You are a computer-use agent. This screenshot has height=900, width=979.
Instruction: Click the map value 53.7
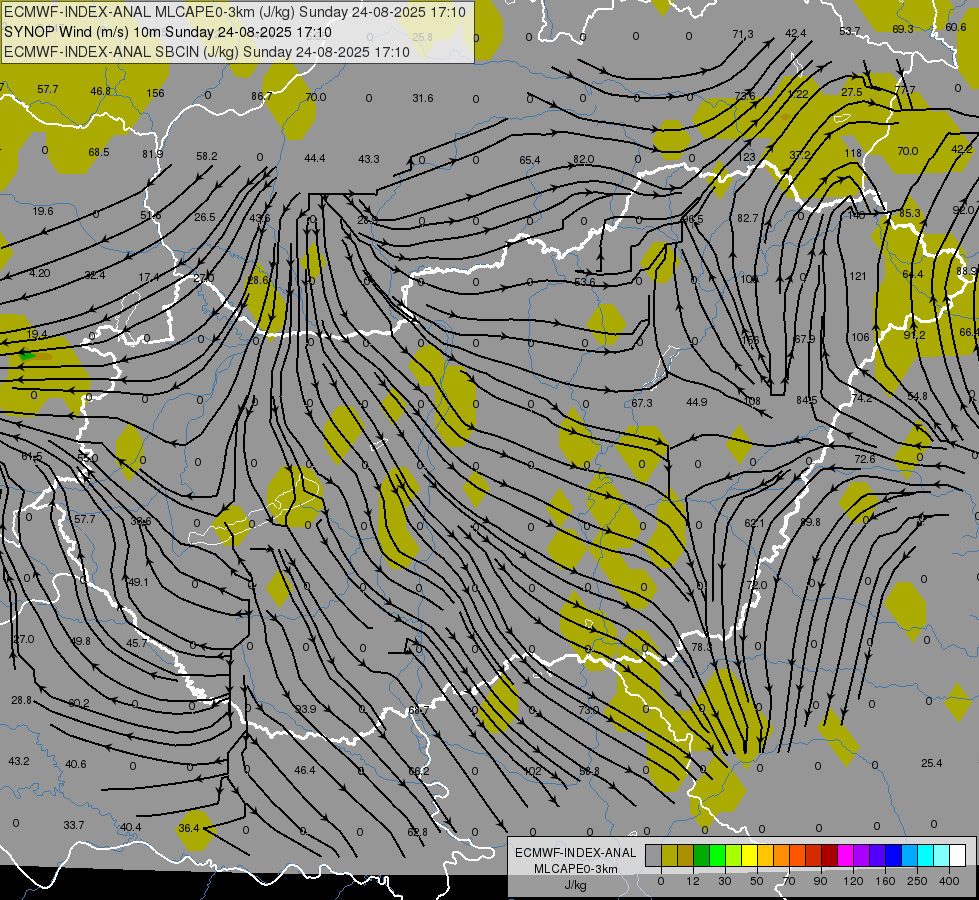pyautogui.click(x=850, y=31)
